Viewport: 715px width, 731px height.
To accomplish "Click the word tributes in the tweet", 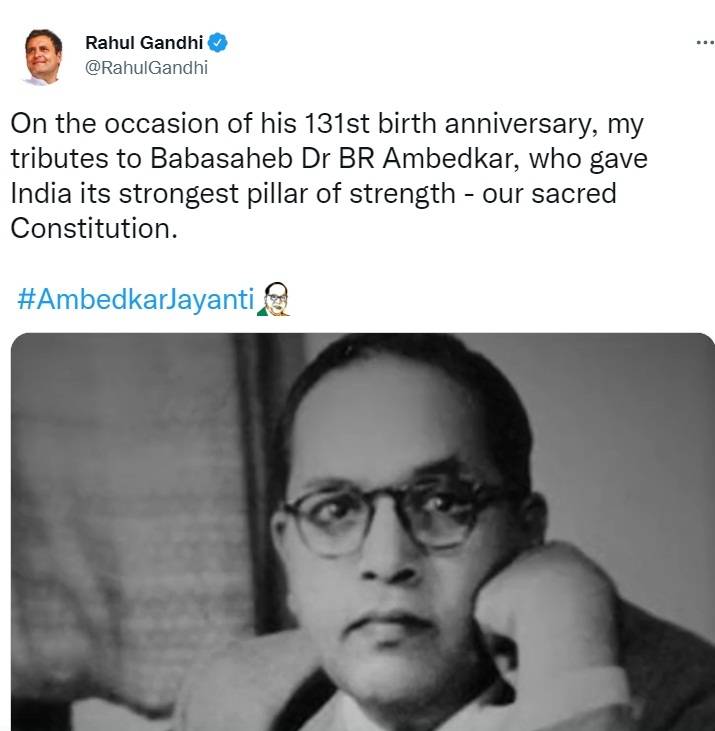I will click(x=60, y=159).
